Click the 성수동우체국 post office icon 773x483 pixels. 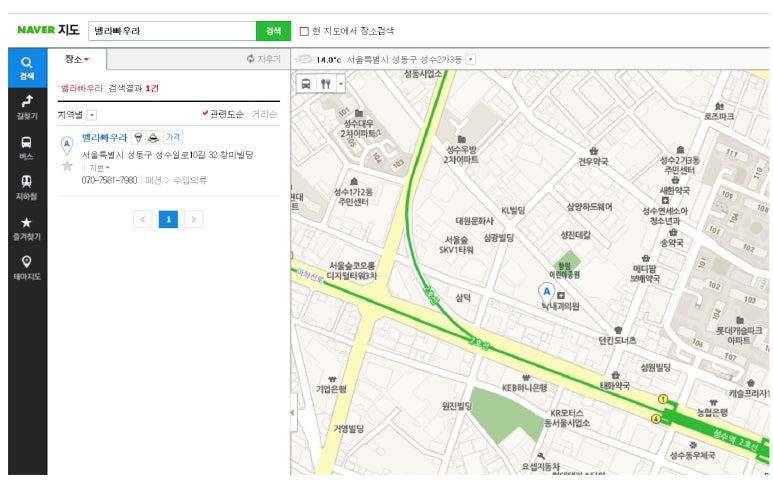pos(693,445)
